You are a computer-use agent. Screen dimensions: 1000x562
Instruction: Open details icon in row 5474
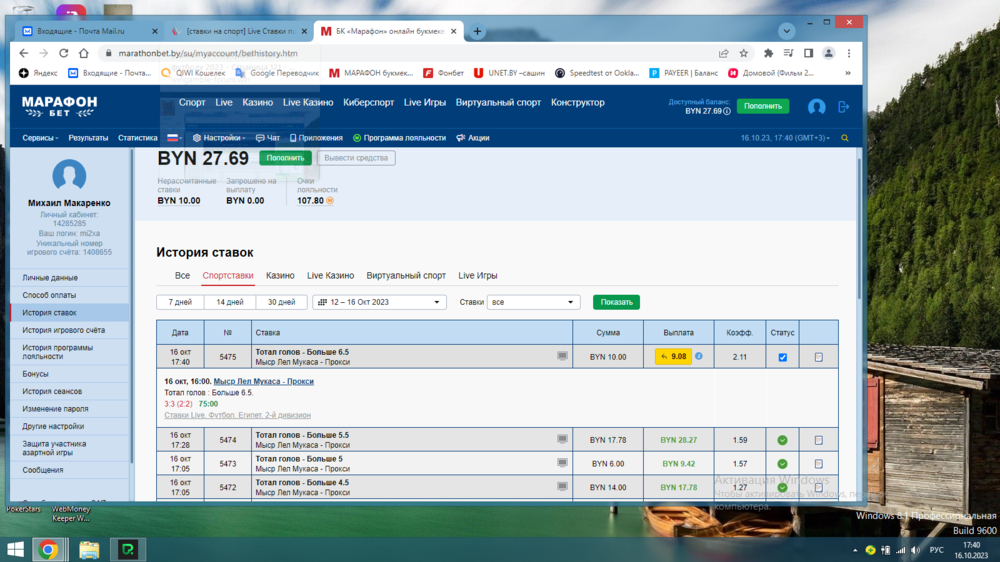[819, 440]
